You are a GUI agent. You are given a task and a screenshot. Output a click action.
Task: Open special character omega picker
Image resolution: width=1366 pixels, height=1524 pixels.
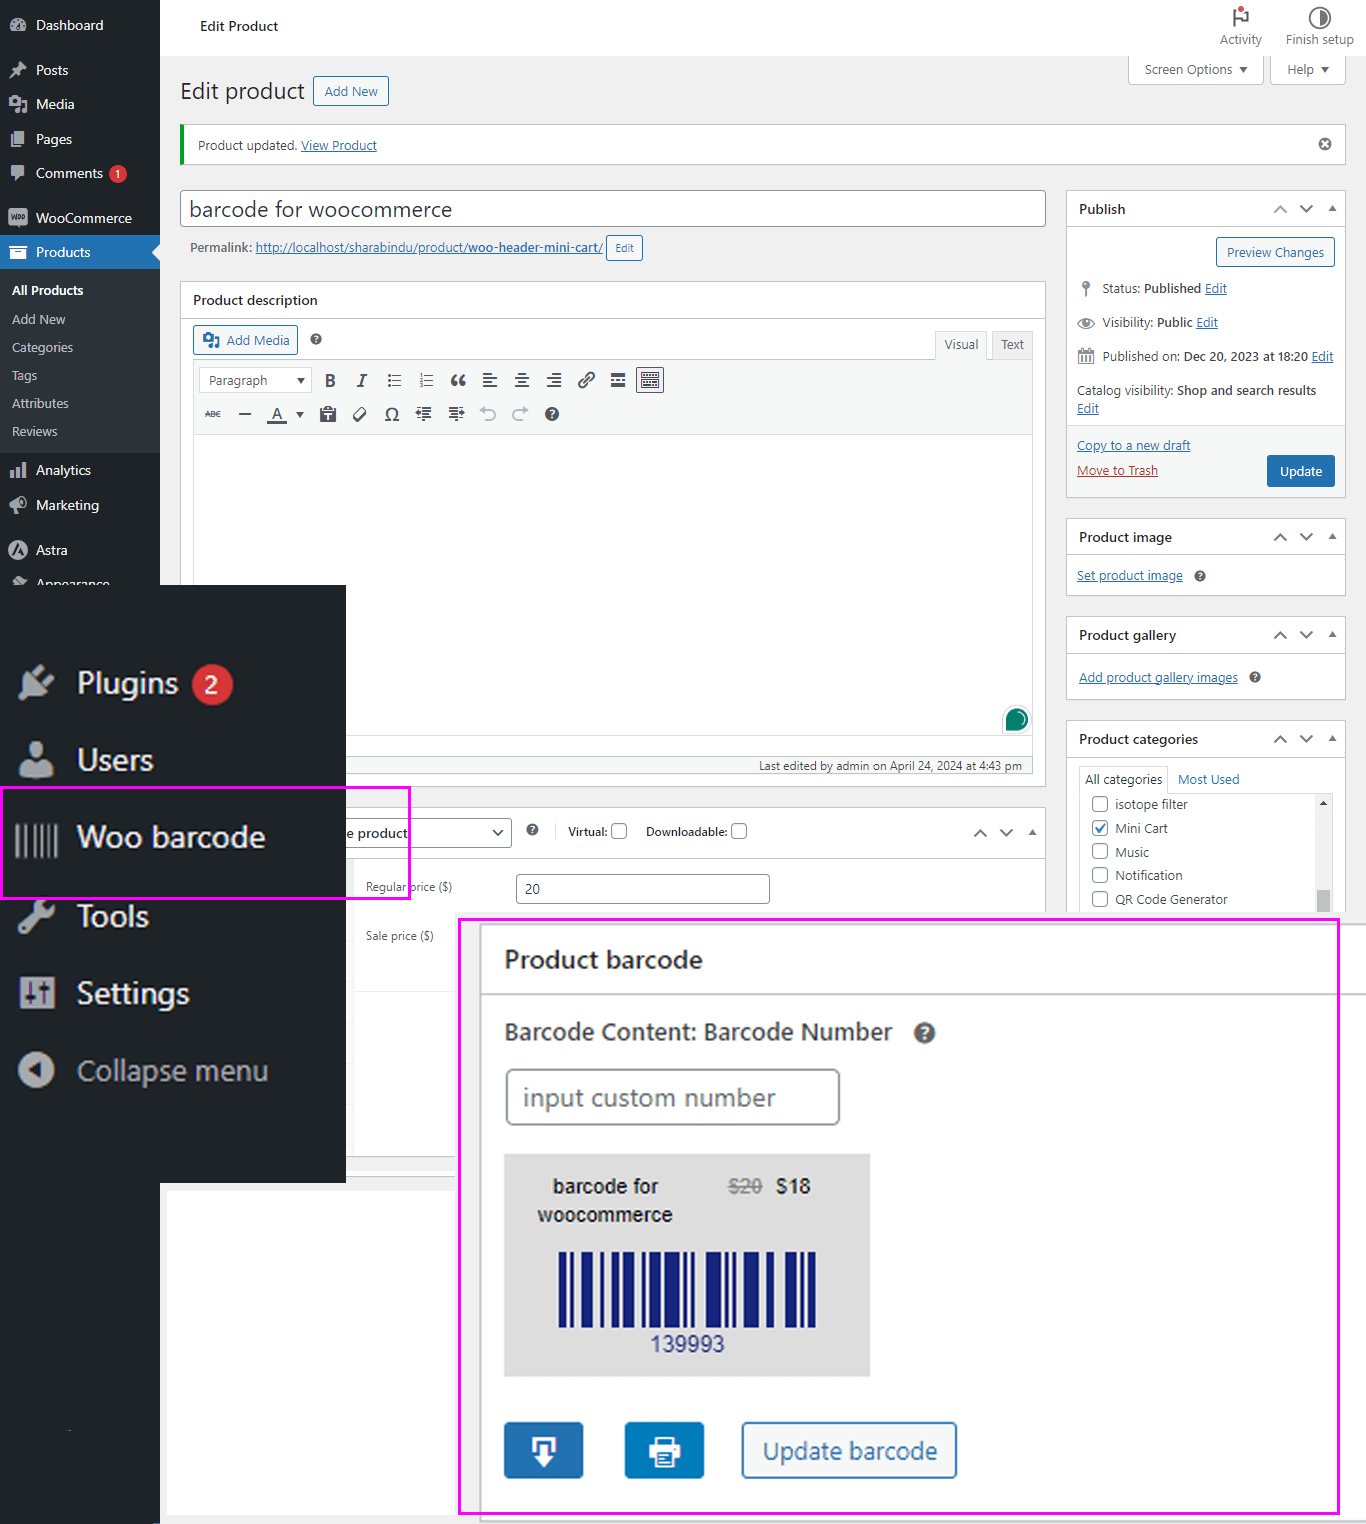click(392, 414)
